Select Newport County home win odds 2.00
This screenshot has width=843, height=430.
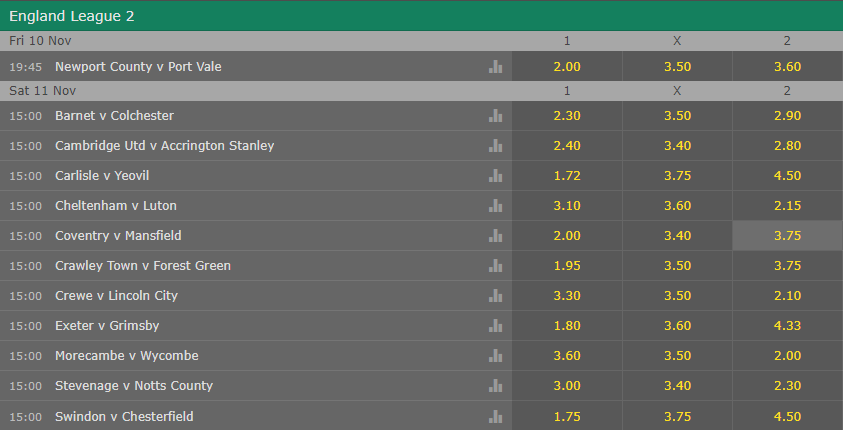click(567, 67)
